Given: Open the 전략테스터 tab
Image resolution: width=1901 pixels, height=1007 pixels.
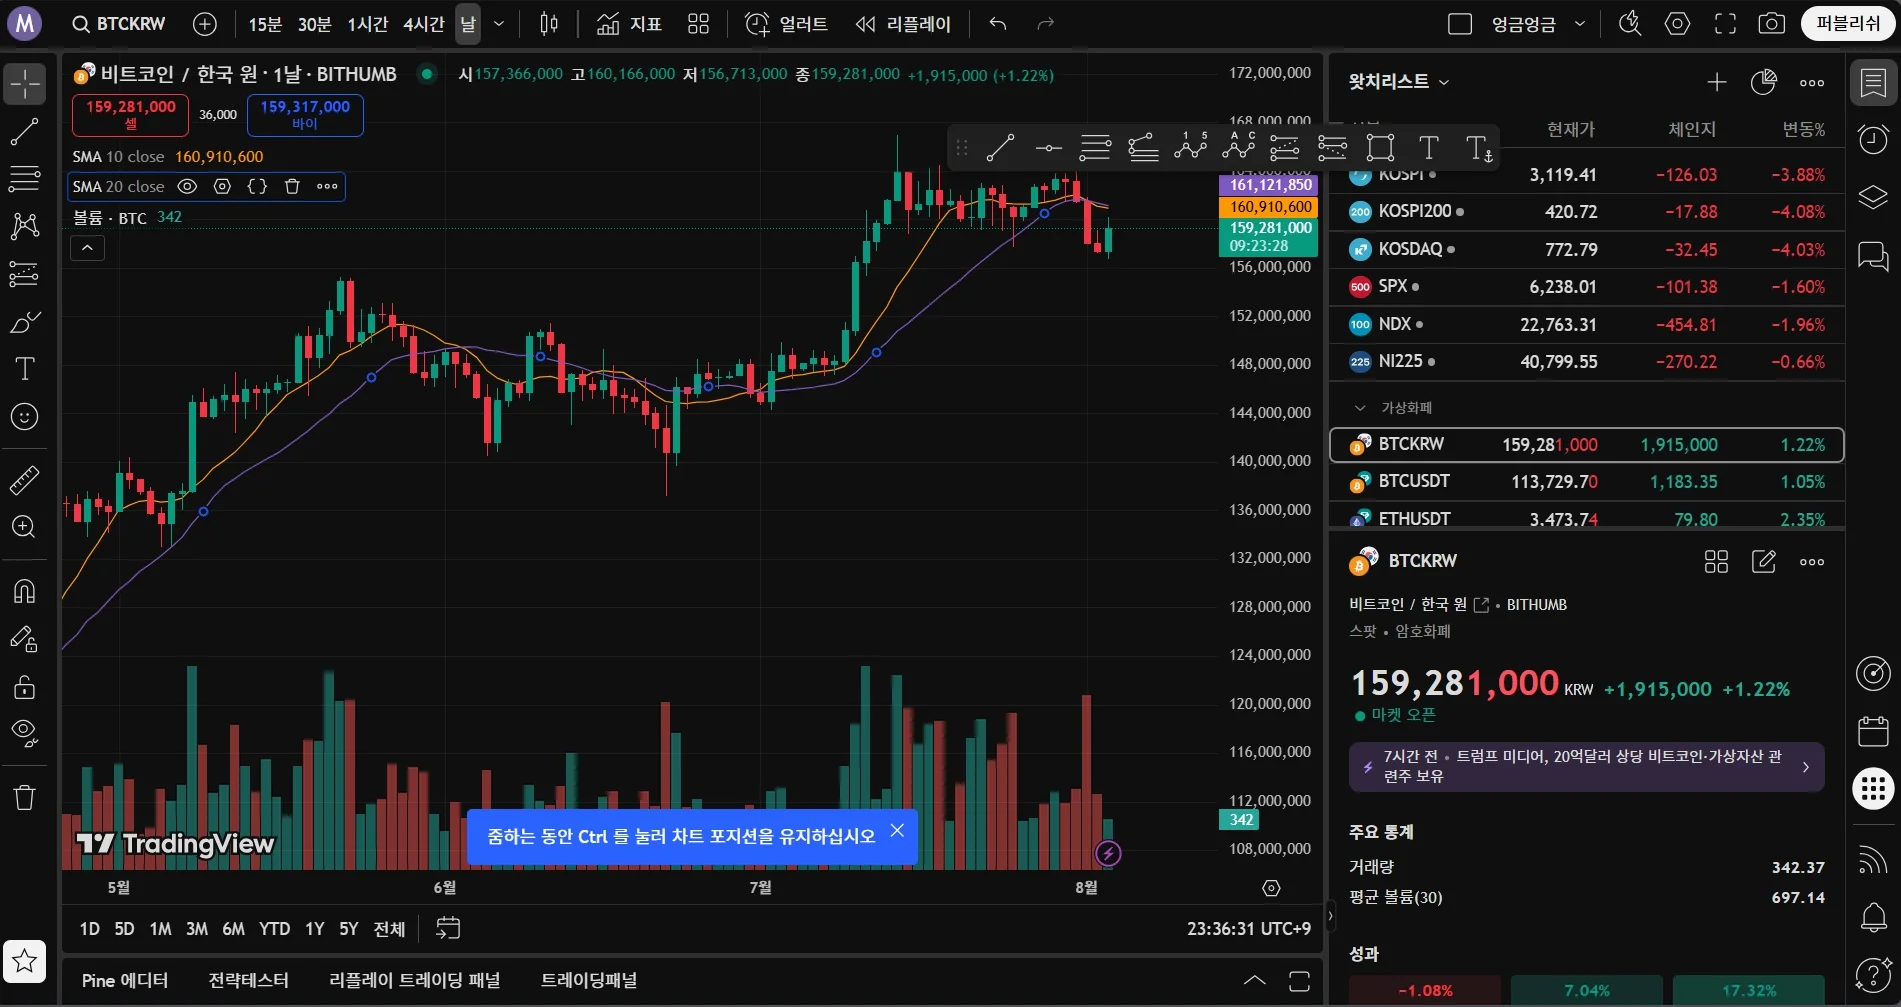Looking at the screenshot, I should coord(248,980).
